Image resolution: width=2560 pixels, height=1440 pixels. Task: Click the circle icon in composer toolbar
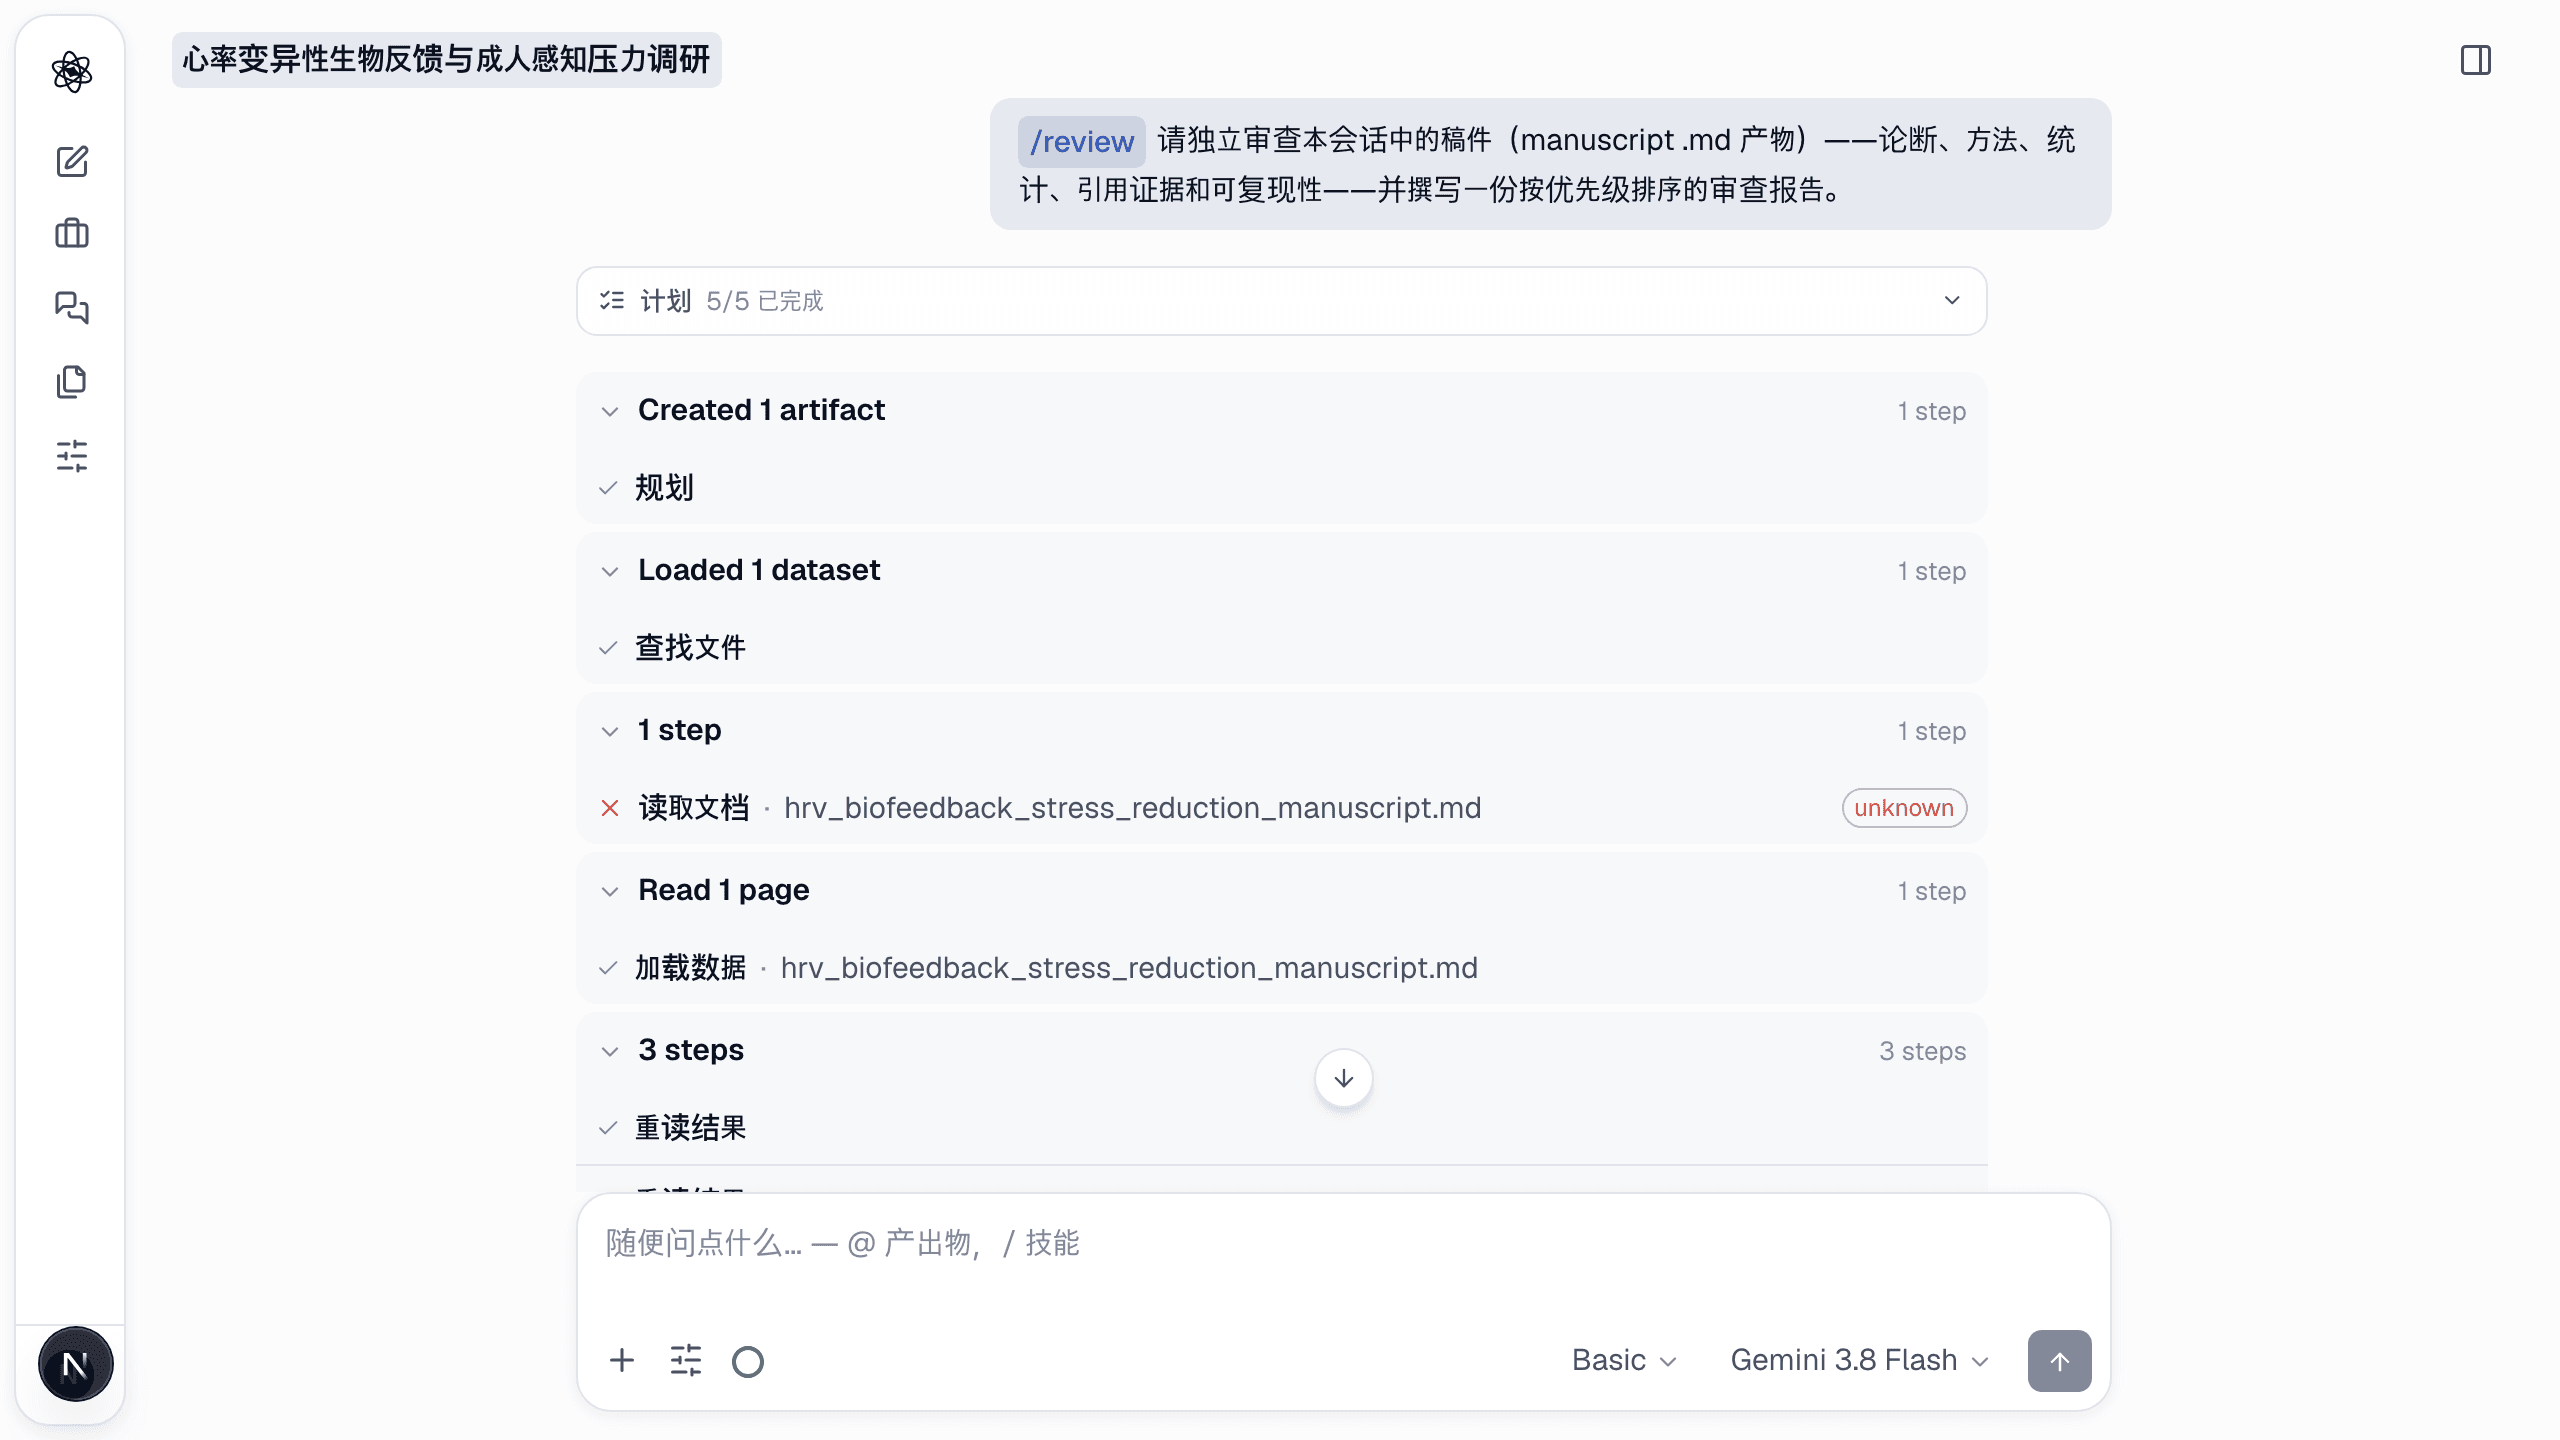click(748, 1361)
